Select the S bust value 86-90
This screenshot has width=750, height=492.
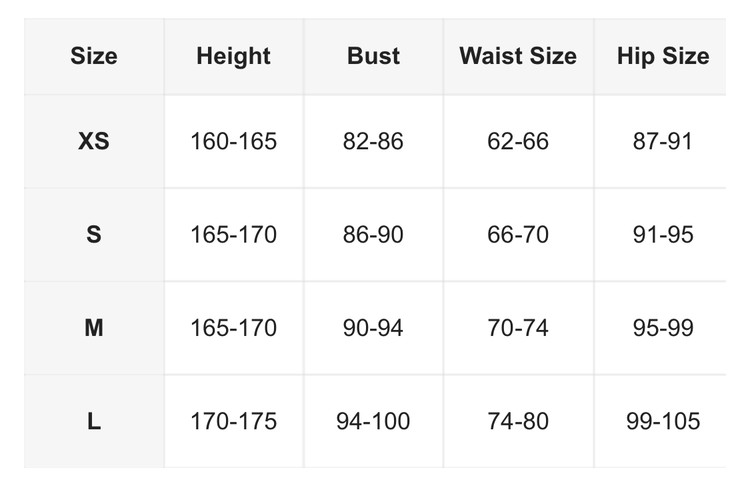point(373,235)
